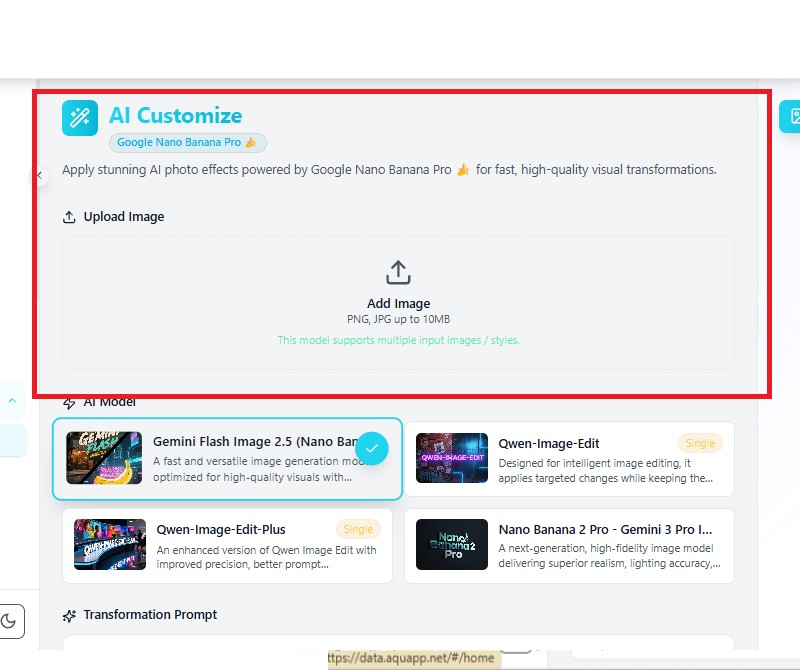The width and height of the screenshot is (800, 670).
Task: Click Add Image to upload a file
Action: pyautogui.click(x=398, y=304)
